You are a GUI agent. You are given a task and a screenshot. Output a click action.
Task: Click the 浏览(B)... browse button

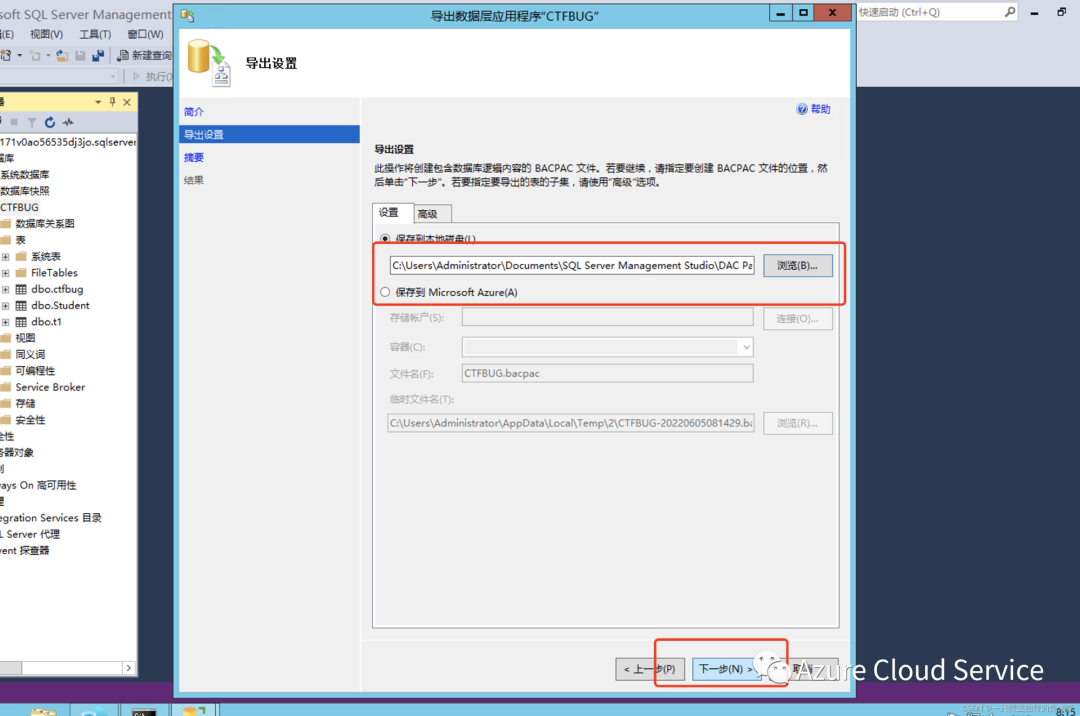click(x=798, y=265)
